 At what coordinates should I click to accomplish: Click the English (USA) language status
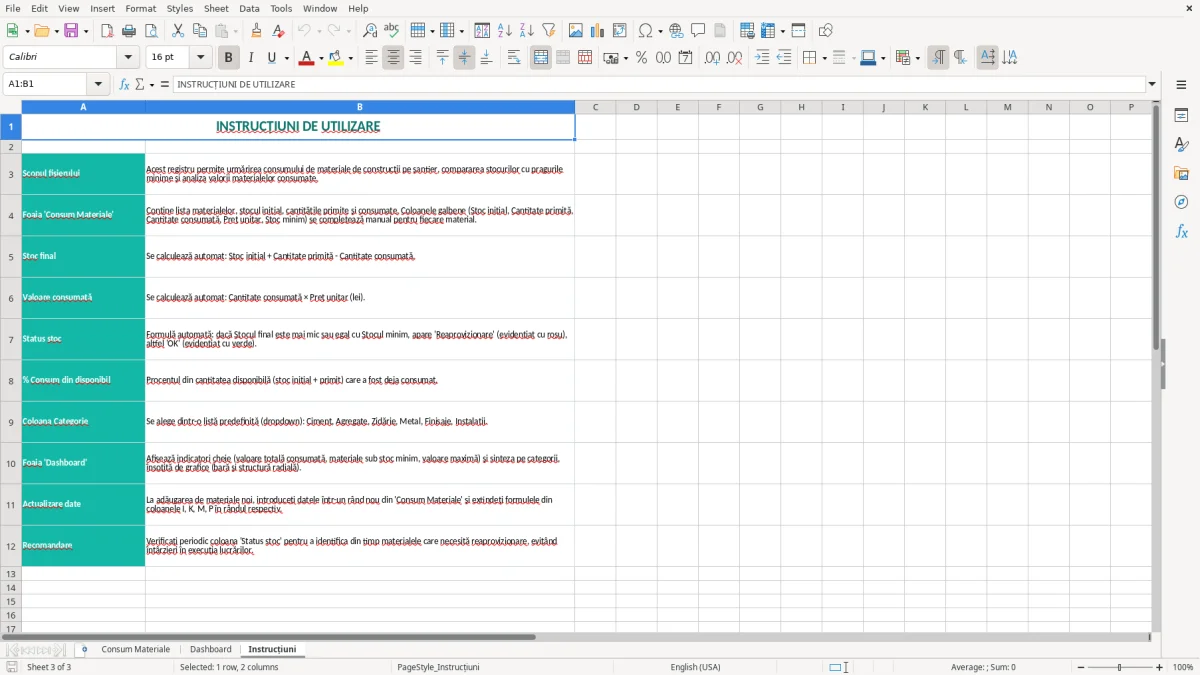pyautogui.click(x=695, y=667)
